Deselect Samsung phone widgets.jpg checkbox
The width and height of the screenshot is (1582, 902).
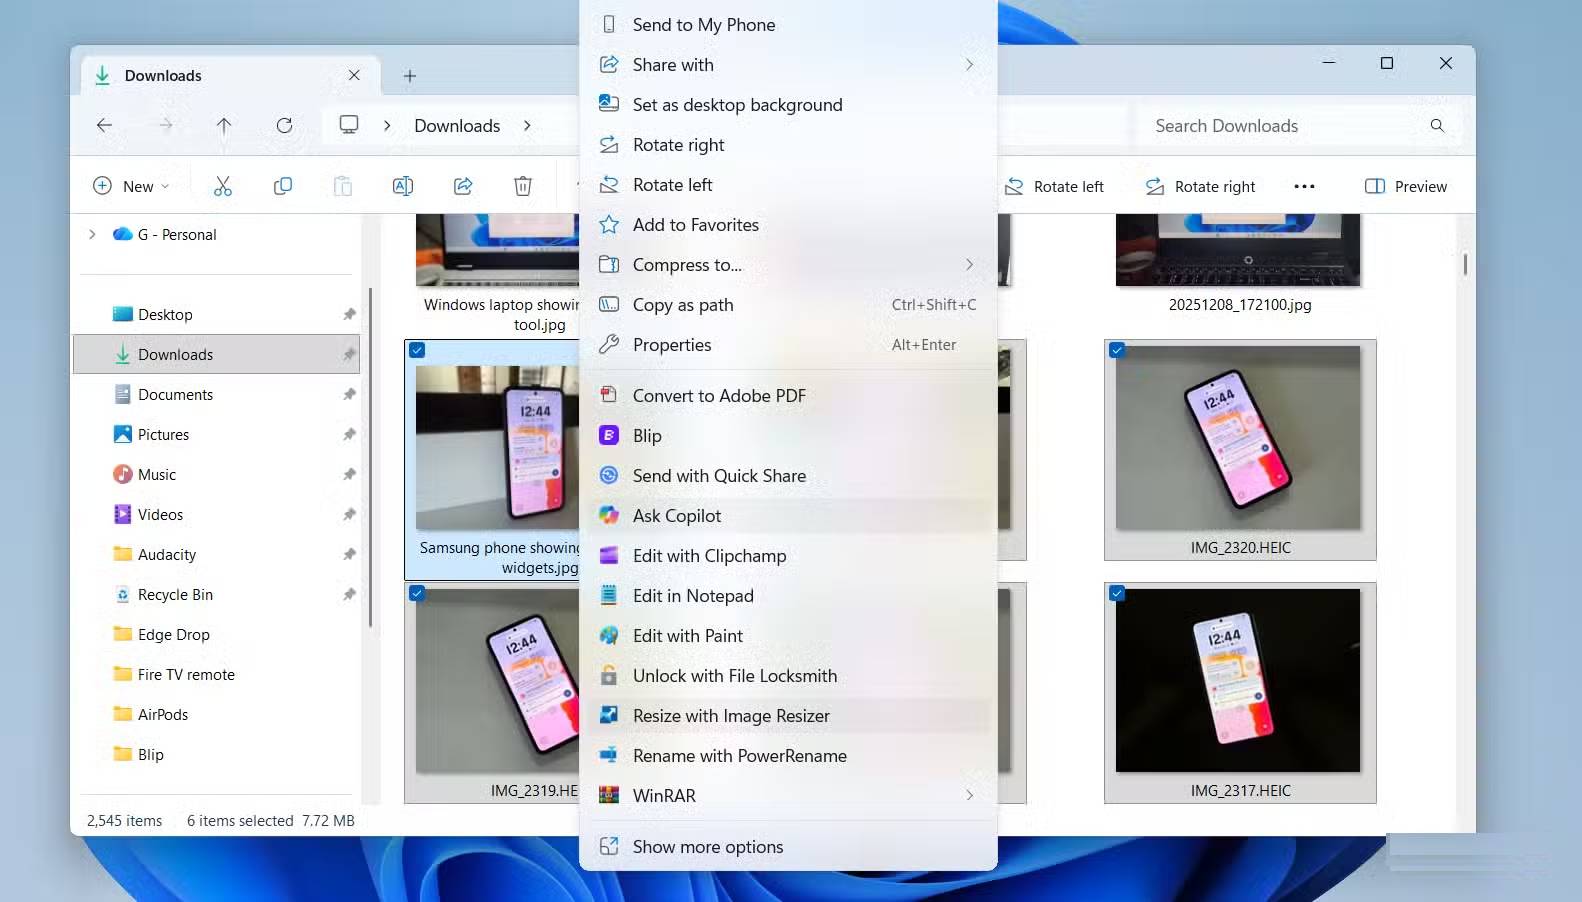tap(417, 350)
